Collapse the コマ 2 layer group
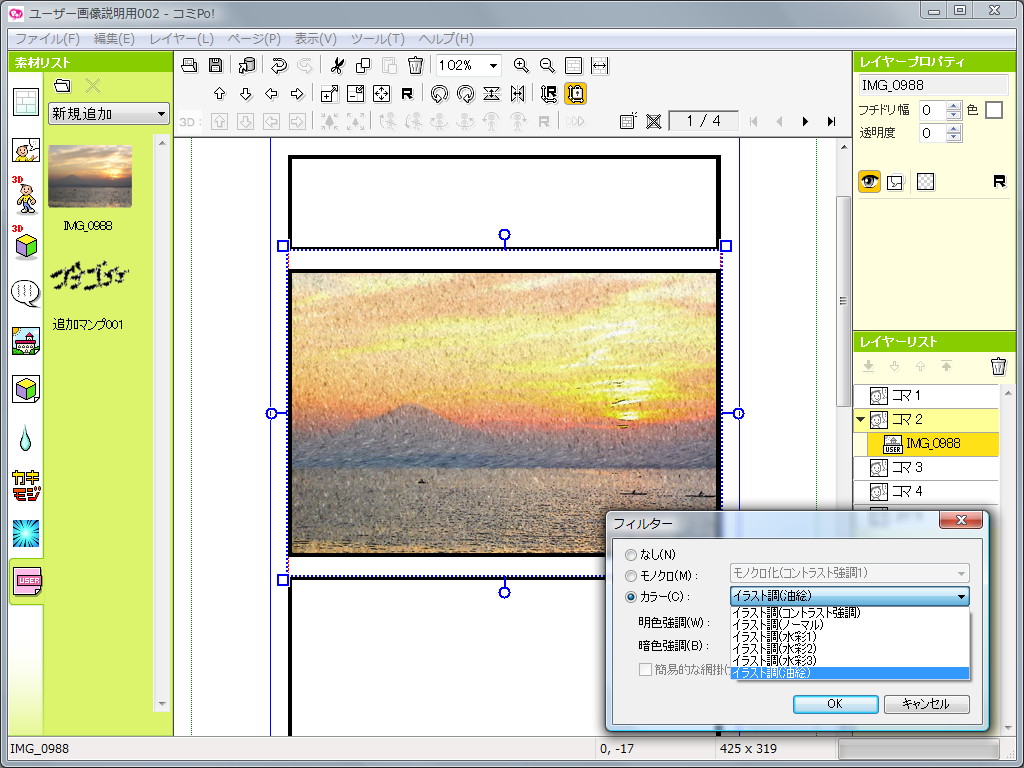This screenshot has height=768, width=1024. point(861,419)
